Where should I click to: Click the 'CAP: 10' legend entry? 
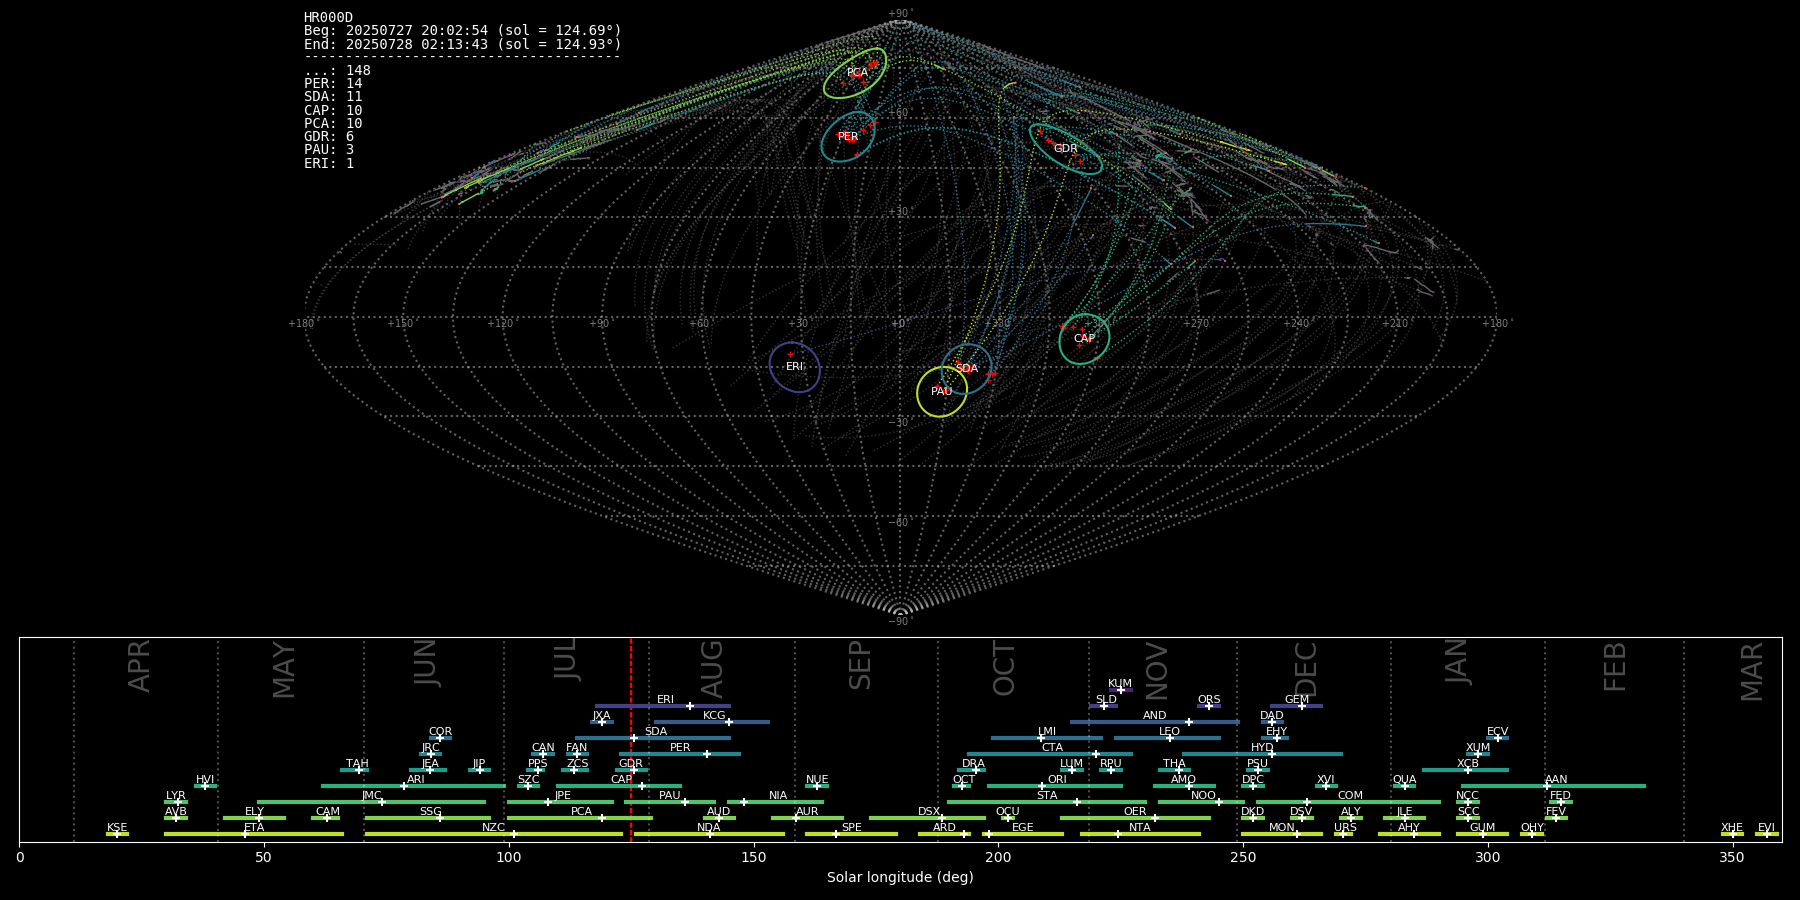[x=334, y=111]
